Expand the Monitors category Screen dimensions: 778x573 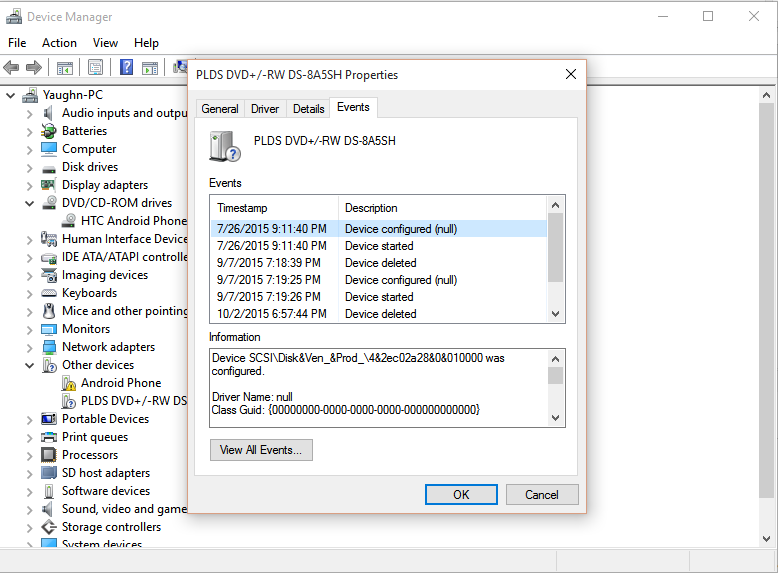(29, 329)
